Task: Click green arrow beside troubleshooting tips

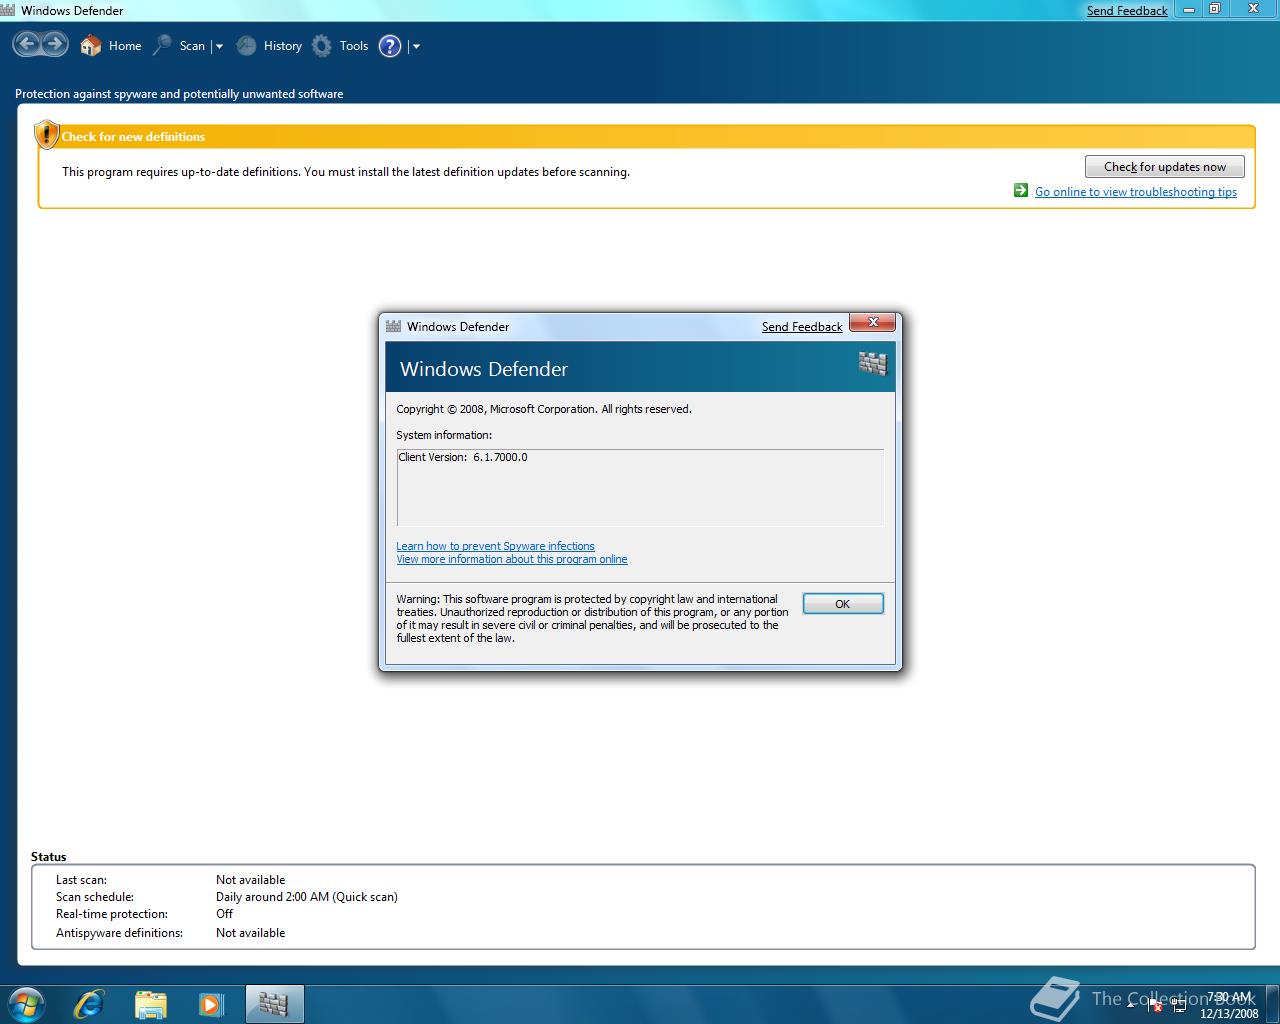Action: point(1021,190)
